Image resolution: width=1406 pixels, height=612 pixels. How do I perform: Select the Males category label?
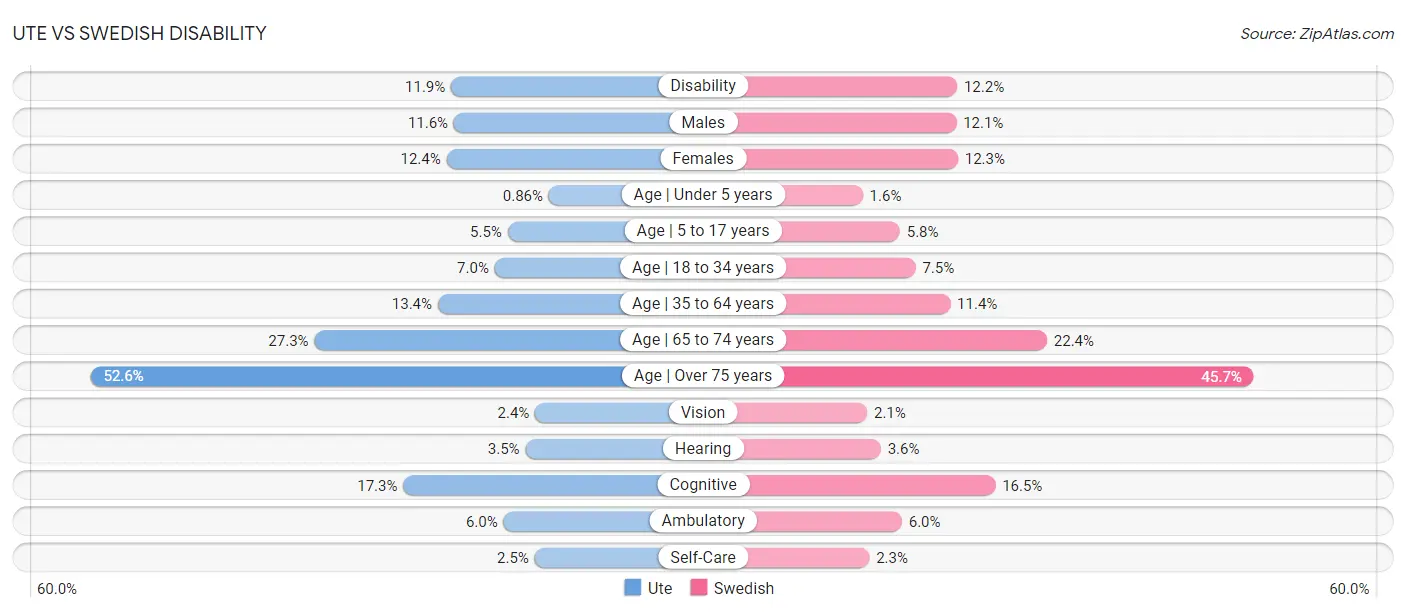point(703,122)
